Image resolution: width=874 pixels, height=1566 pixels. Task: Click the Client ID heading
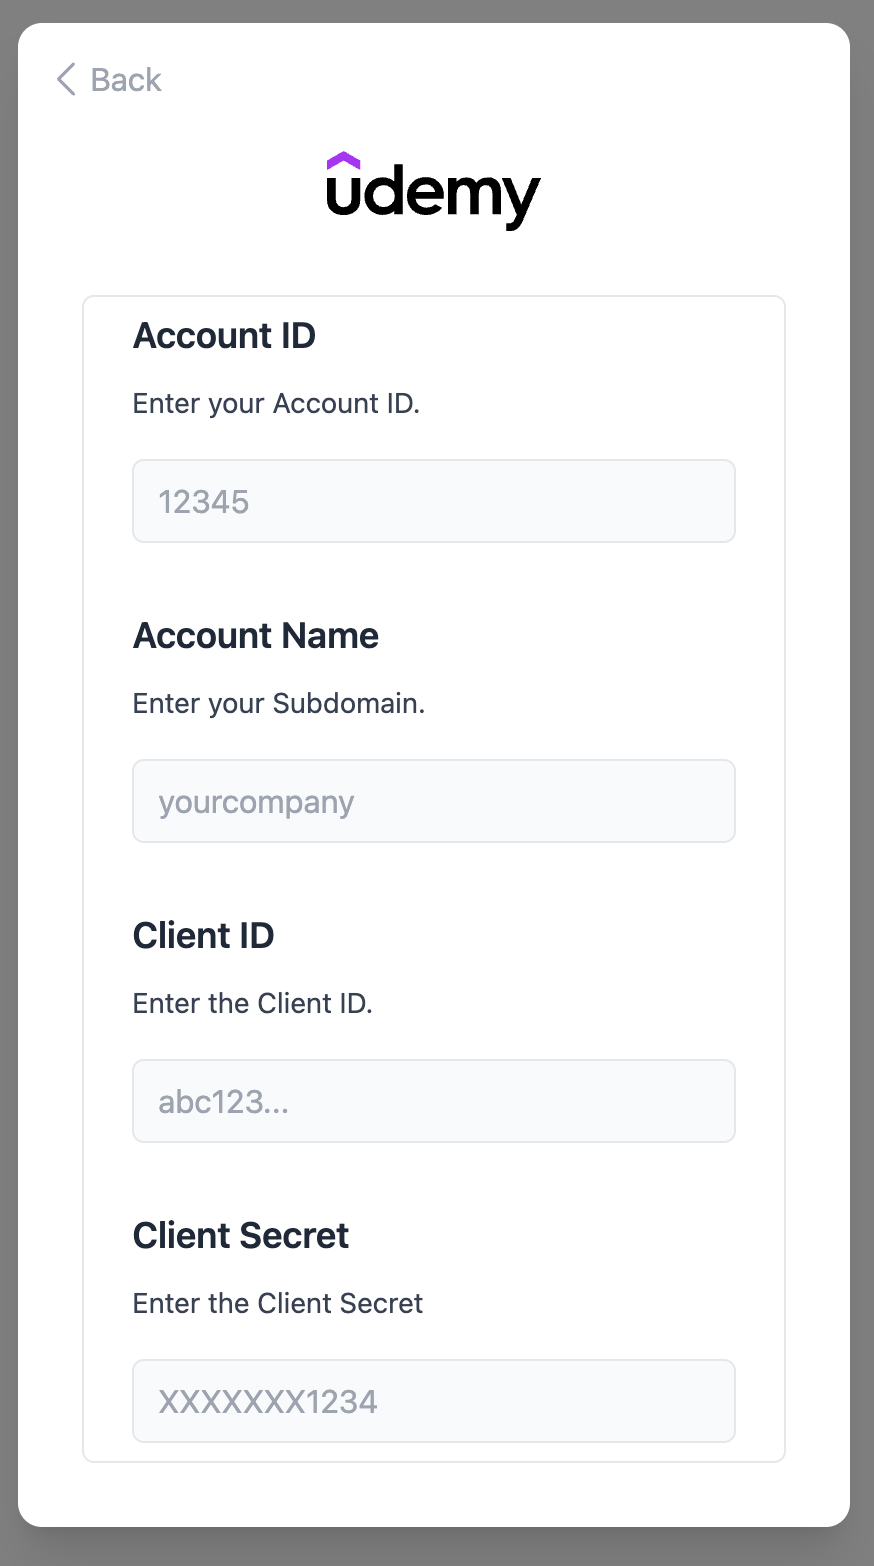tap(203, 936)
